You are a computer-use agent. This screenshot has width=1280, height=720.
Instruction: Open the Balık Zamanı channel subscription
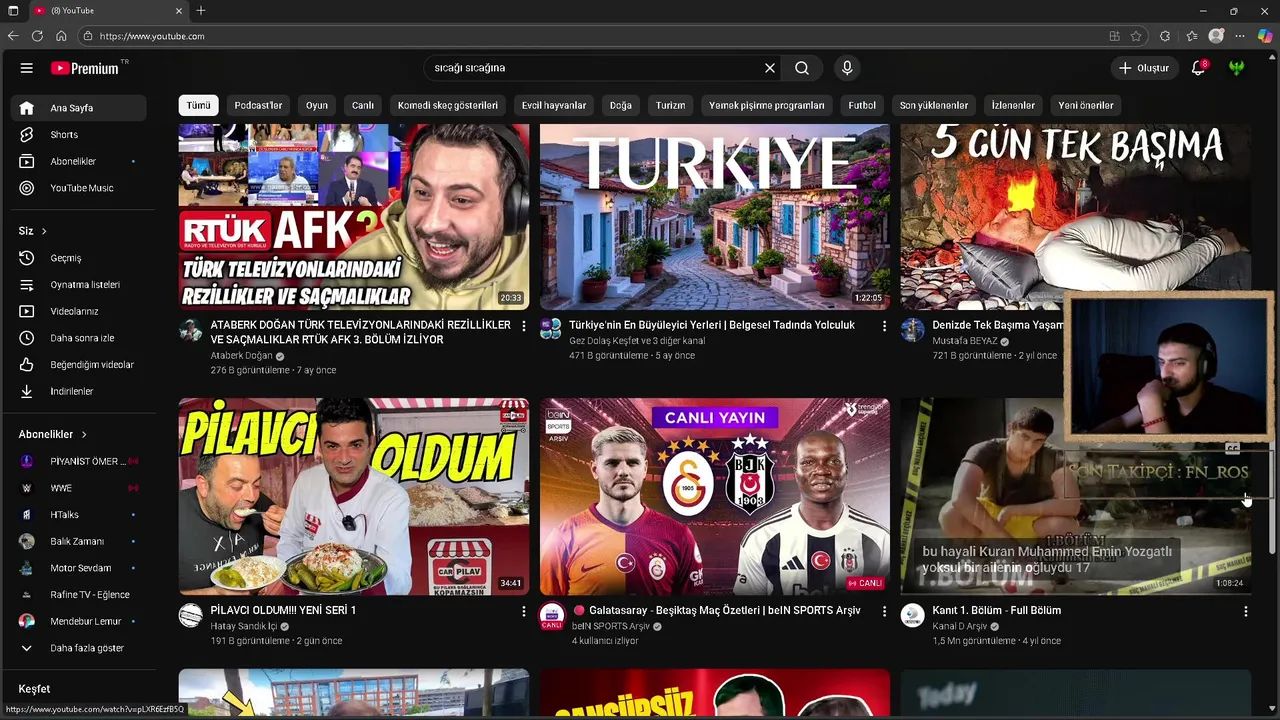click(80, 541)
